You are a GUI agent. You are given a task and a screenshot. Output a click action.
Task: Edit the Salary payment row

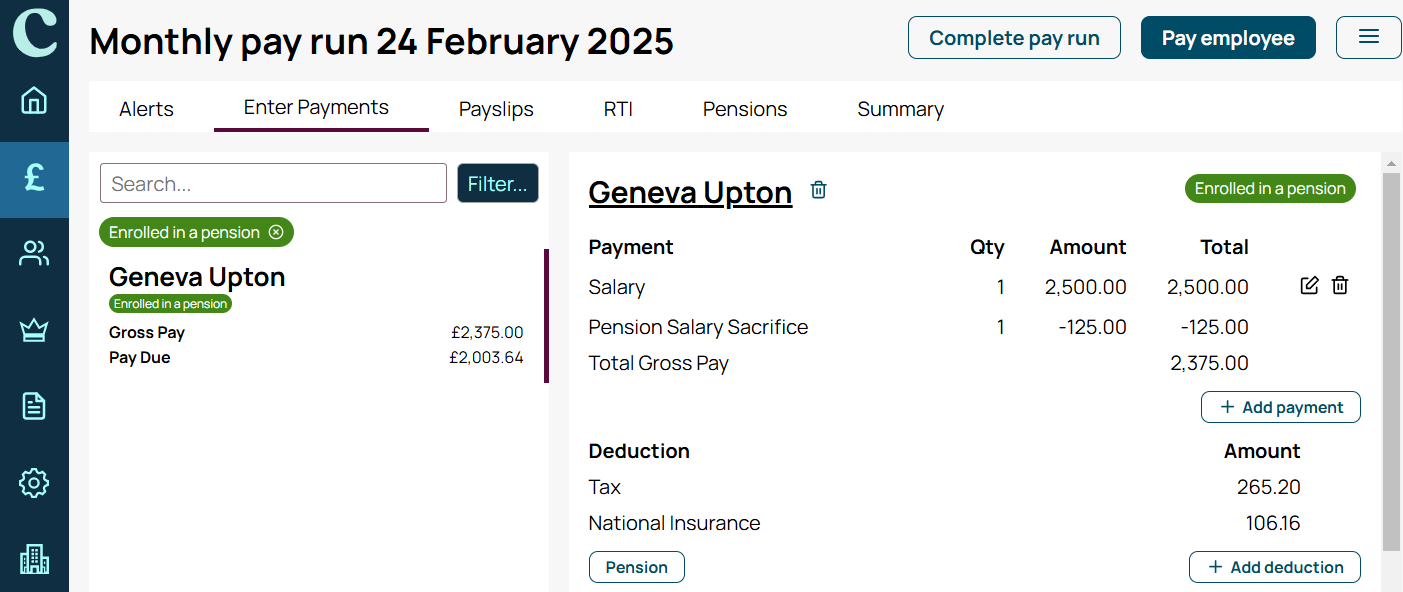[x=1309, y=286]
